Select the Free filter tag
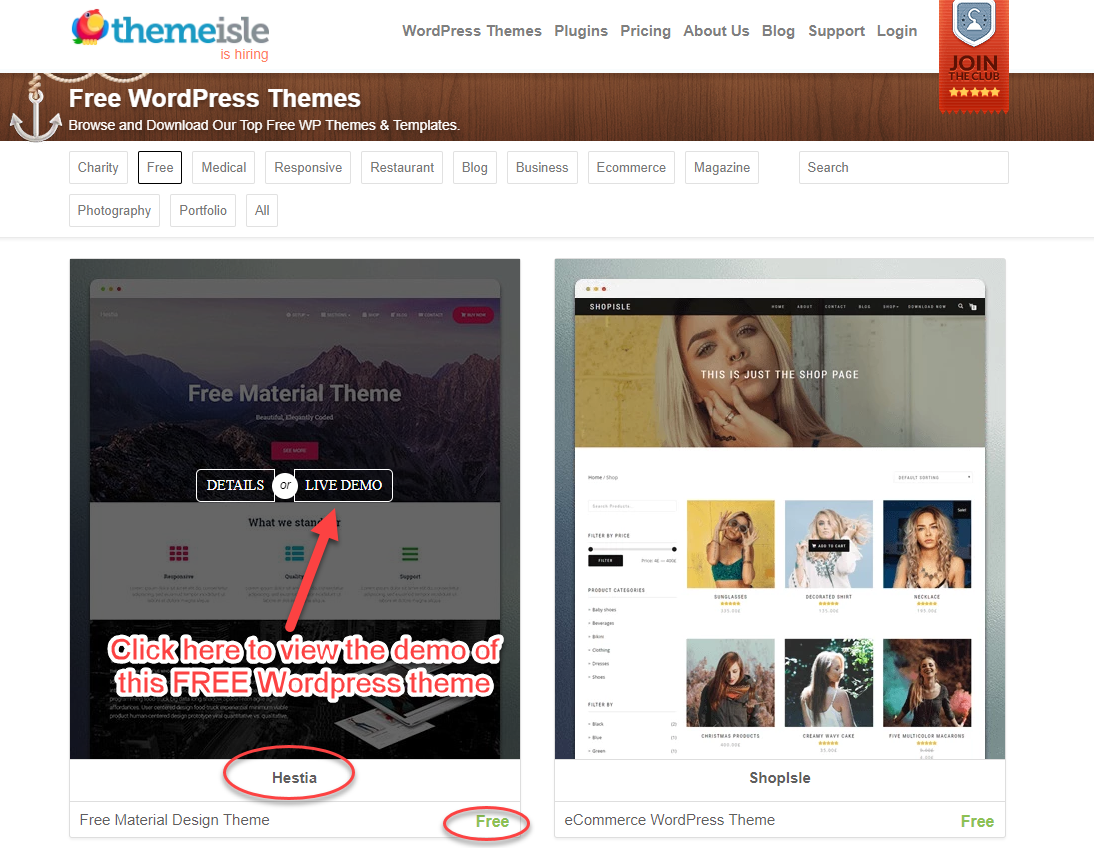Image resolution: width=1094 pixels, height=848 pixels. [160, 168]
